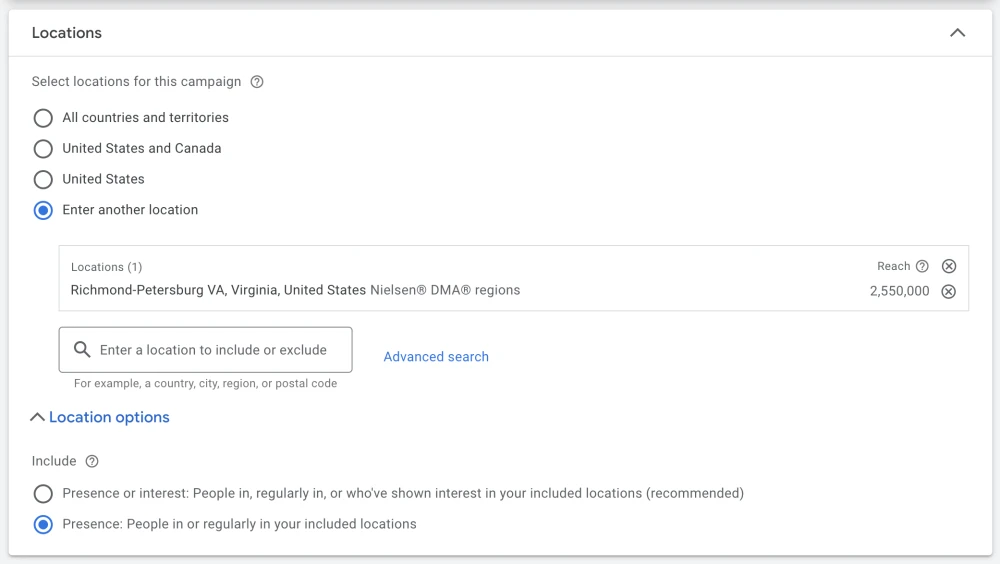Focus the location include or exclude field

point(205,350)
